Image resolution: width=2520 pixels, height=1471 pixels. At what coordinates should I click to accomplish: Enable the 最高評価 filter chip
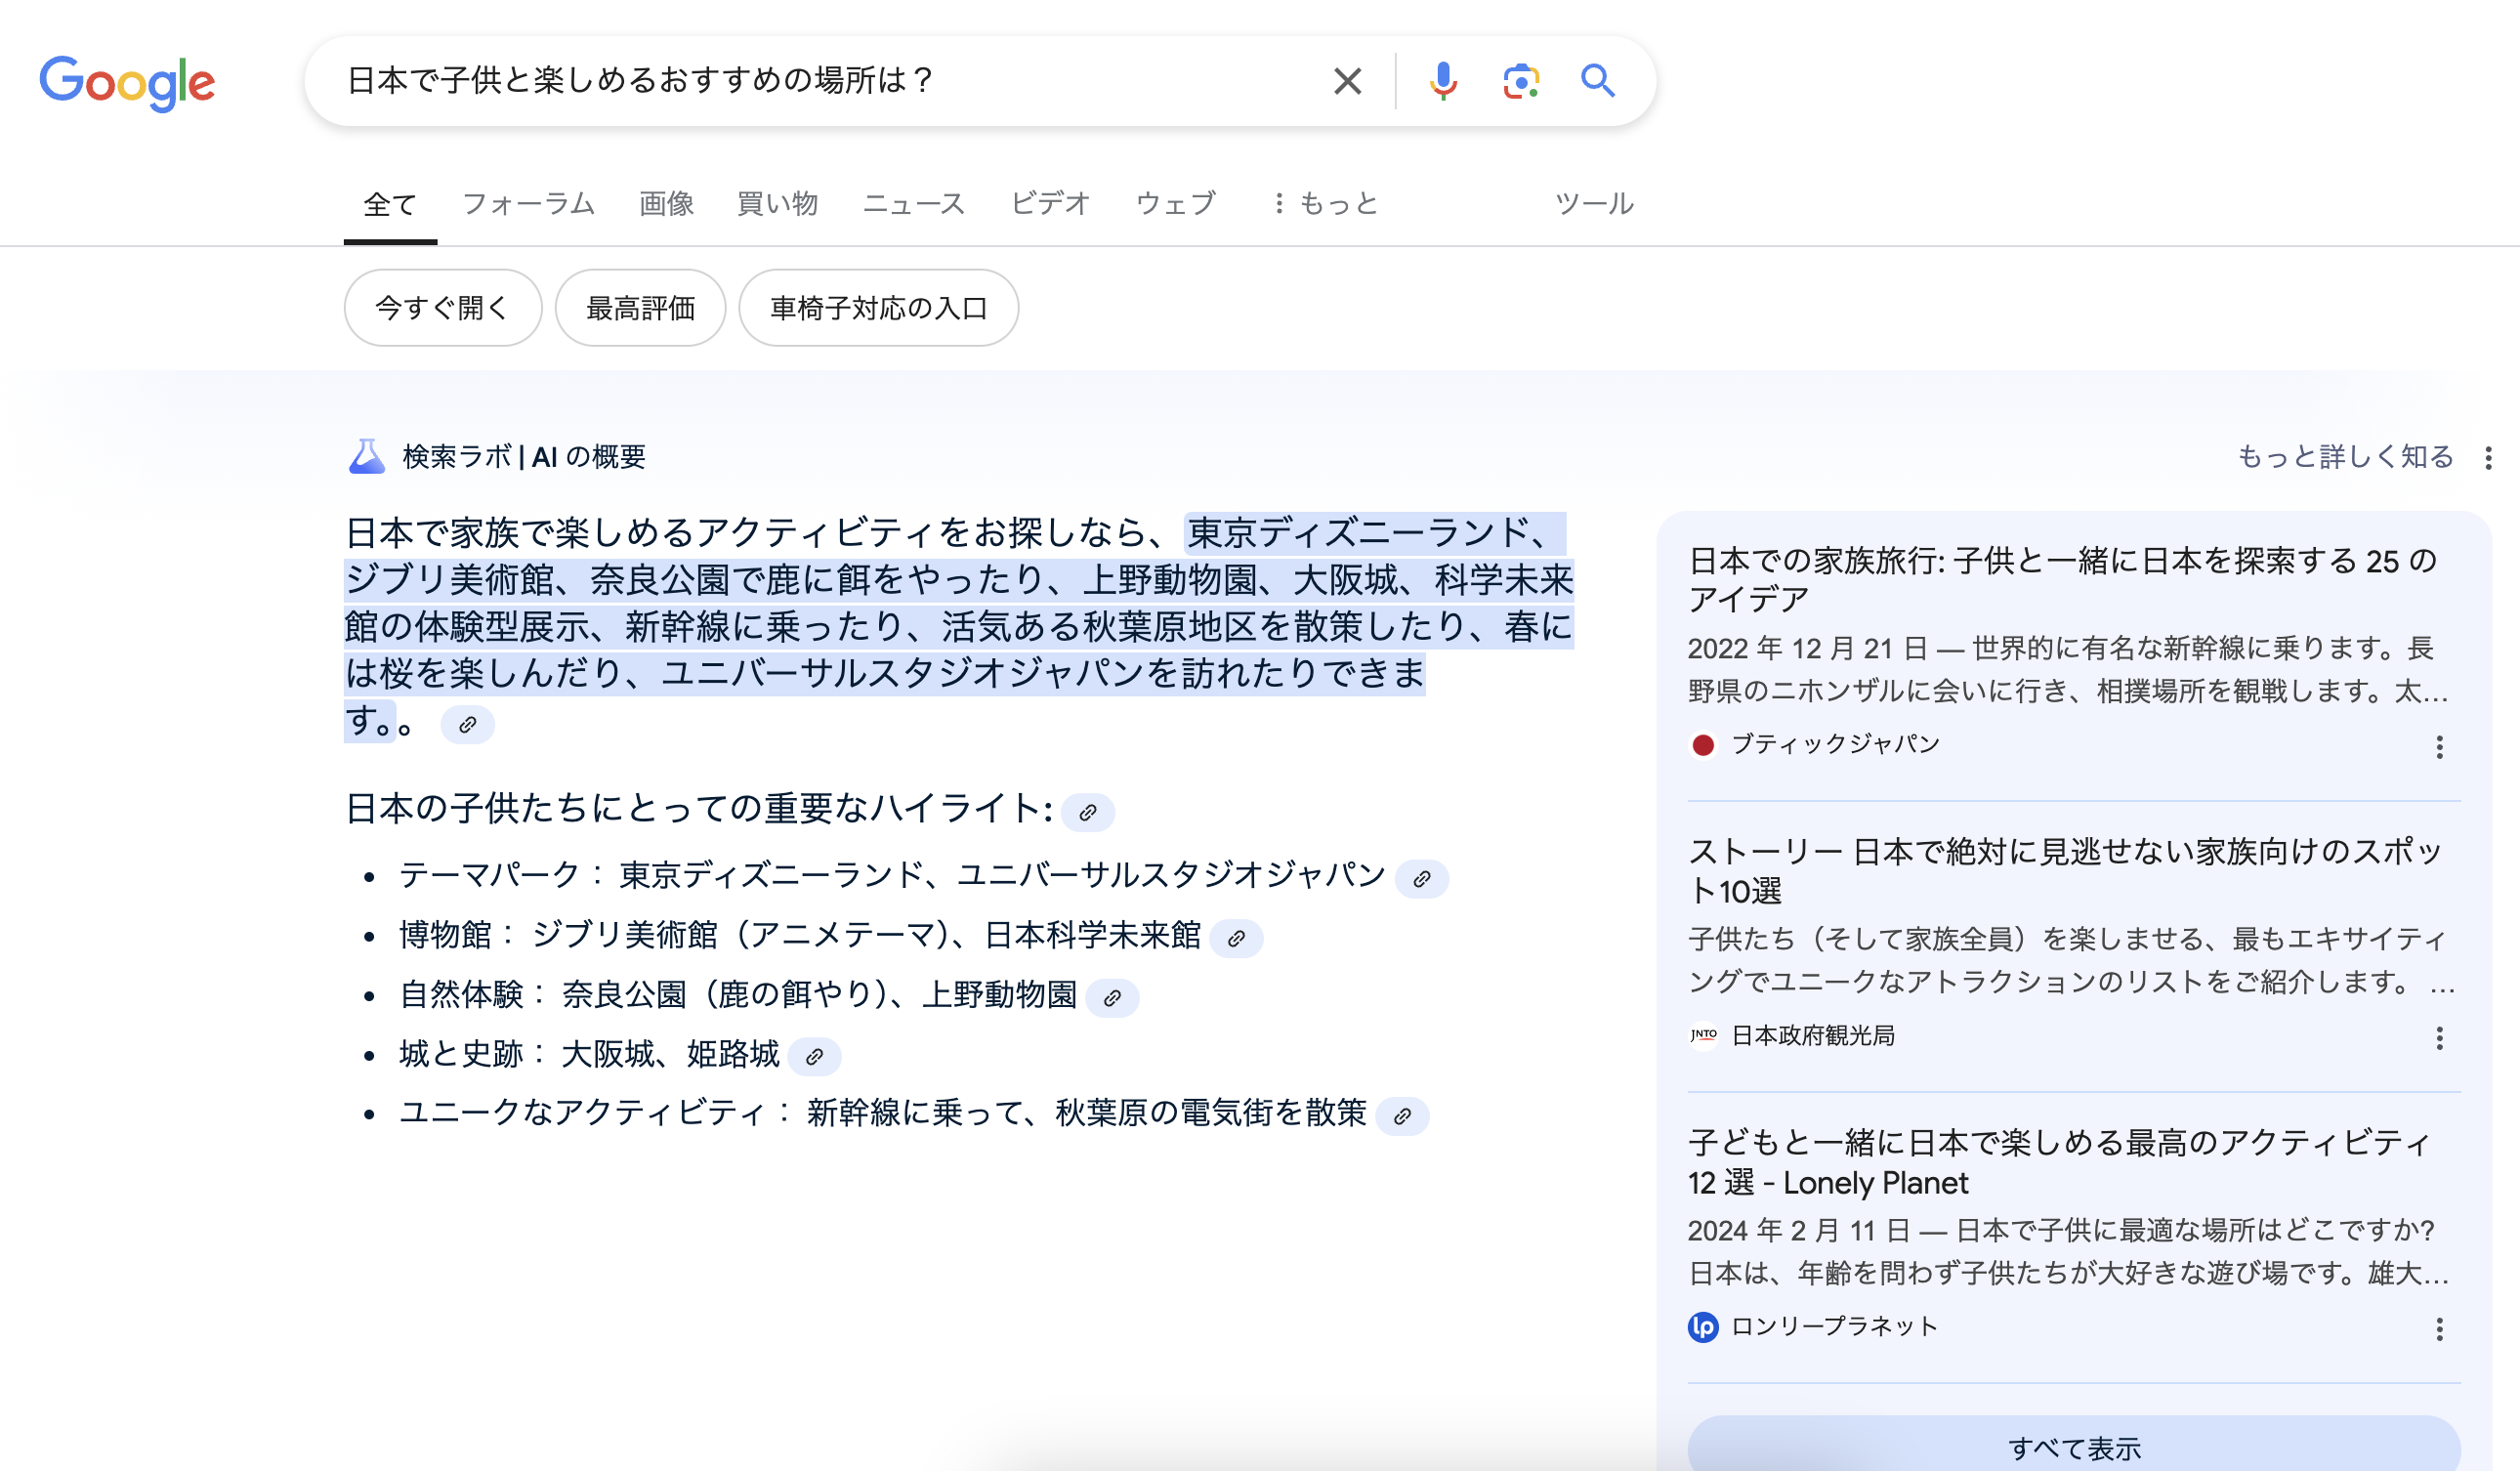pyautogui.click(x=640, y=308)
